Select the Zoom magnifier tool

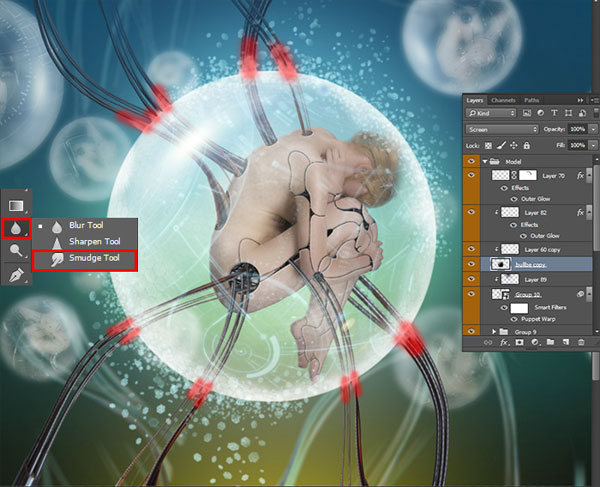pyautogui.click(x=16, y=251)
